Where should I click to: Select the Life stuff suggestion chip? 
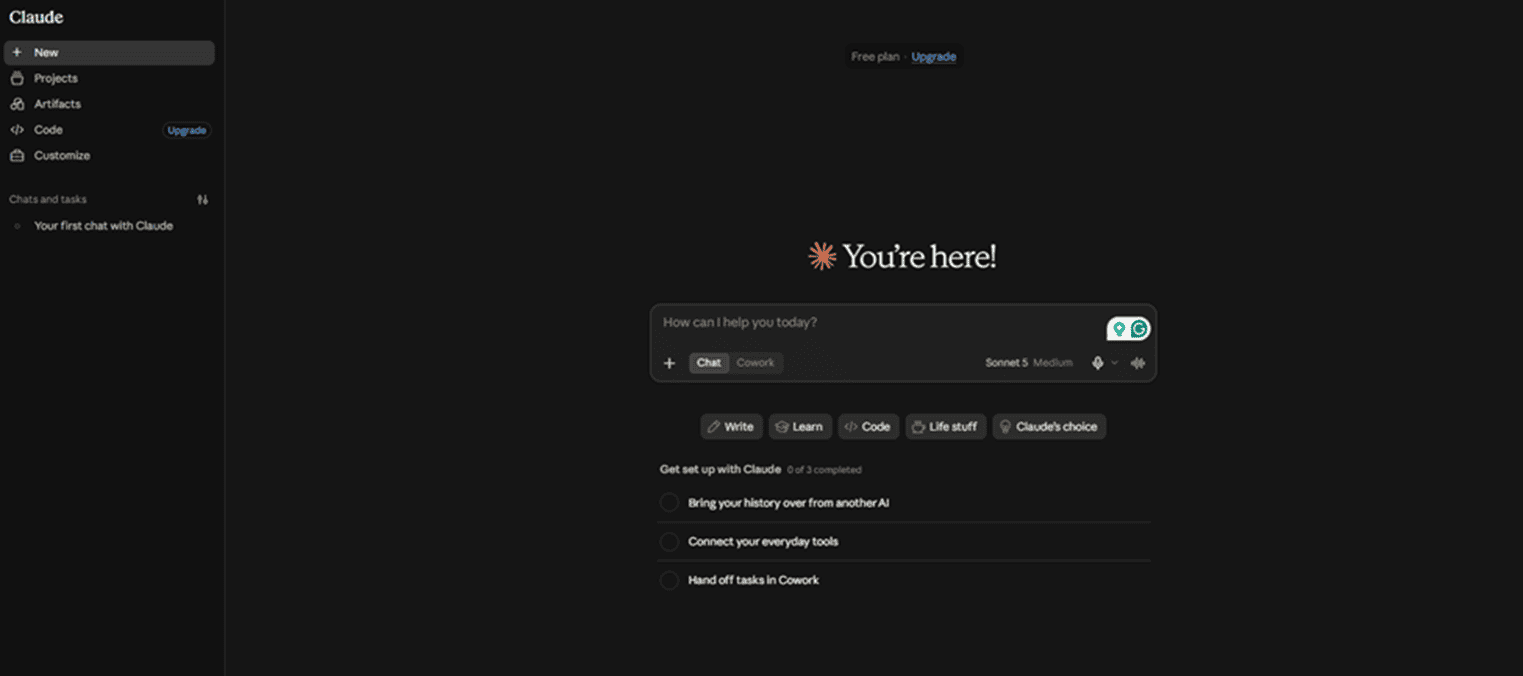coord(946,427)
